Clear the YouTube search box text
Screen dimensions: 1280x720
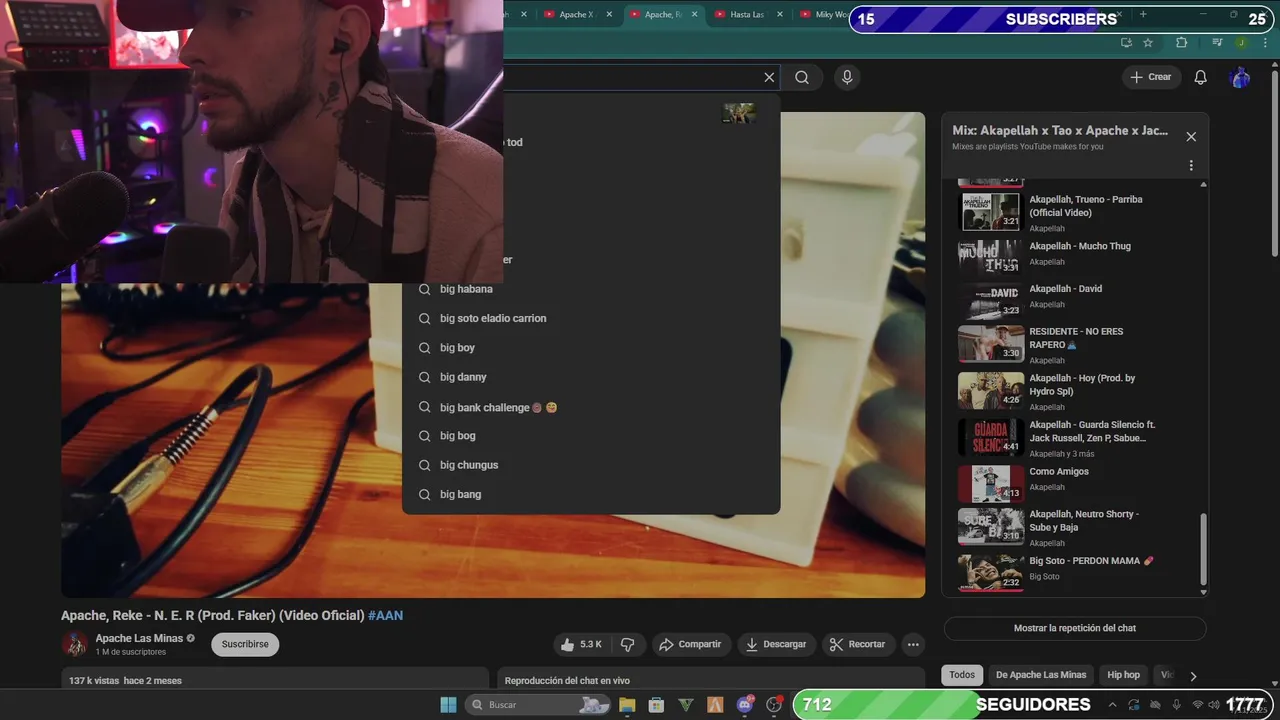tap(769, 77)
